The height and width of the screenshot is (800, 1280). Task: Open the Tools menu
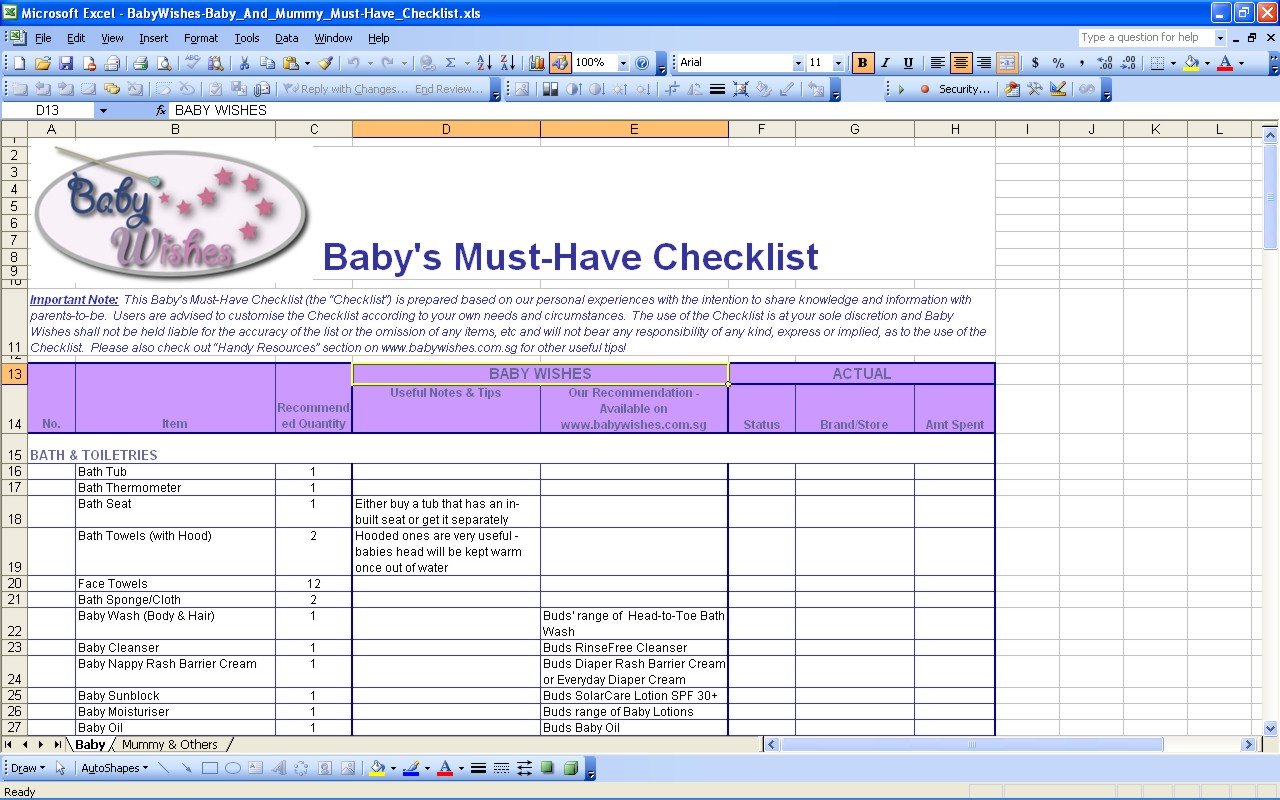(x=247, y=38)
